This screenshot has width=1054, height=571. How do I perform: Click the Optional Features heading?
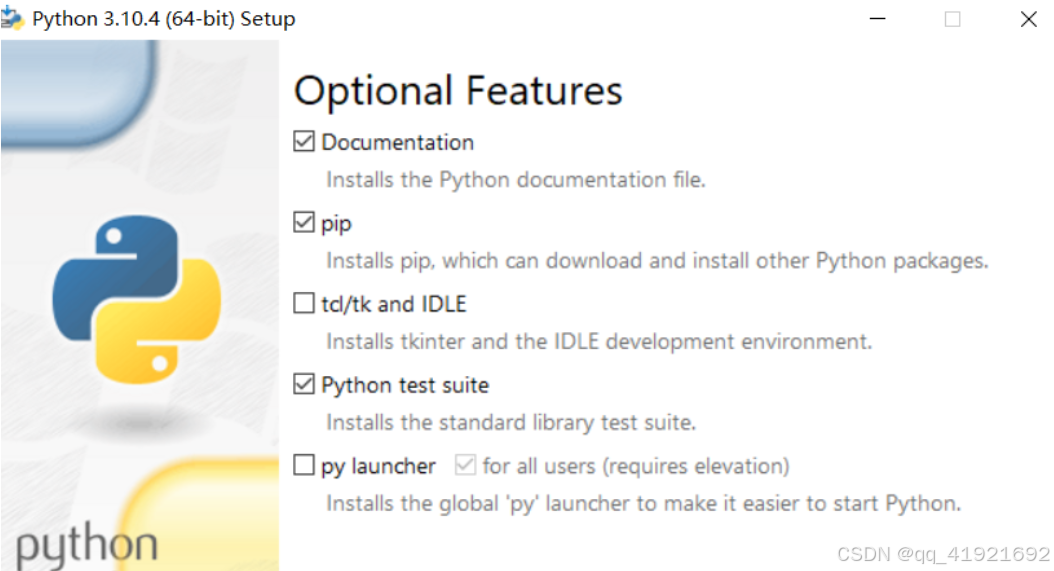(x=458, y=91)
